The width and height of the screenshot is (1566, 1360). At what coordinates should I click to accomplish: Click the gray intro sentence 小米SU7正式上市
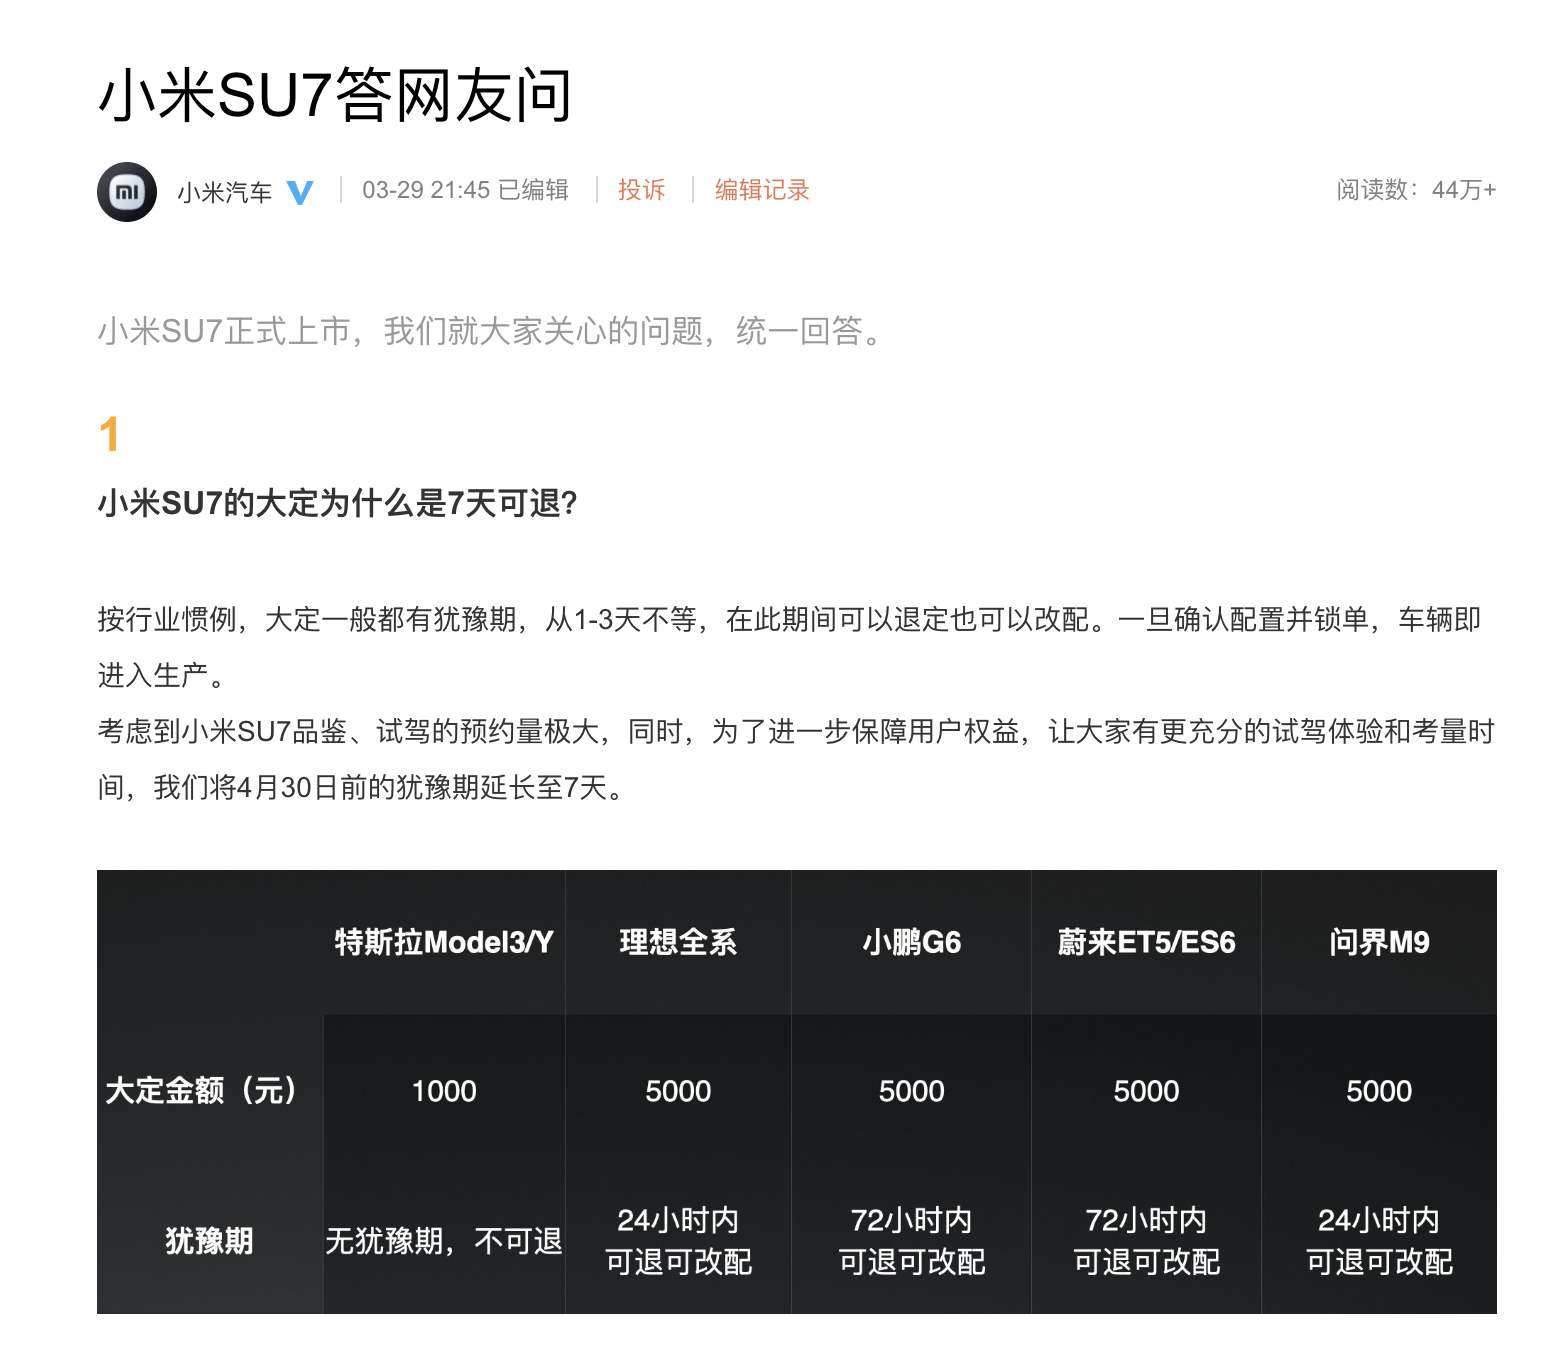click(x=490, y=331)
